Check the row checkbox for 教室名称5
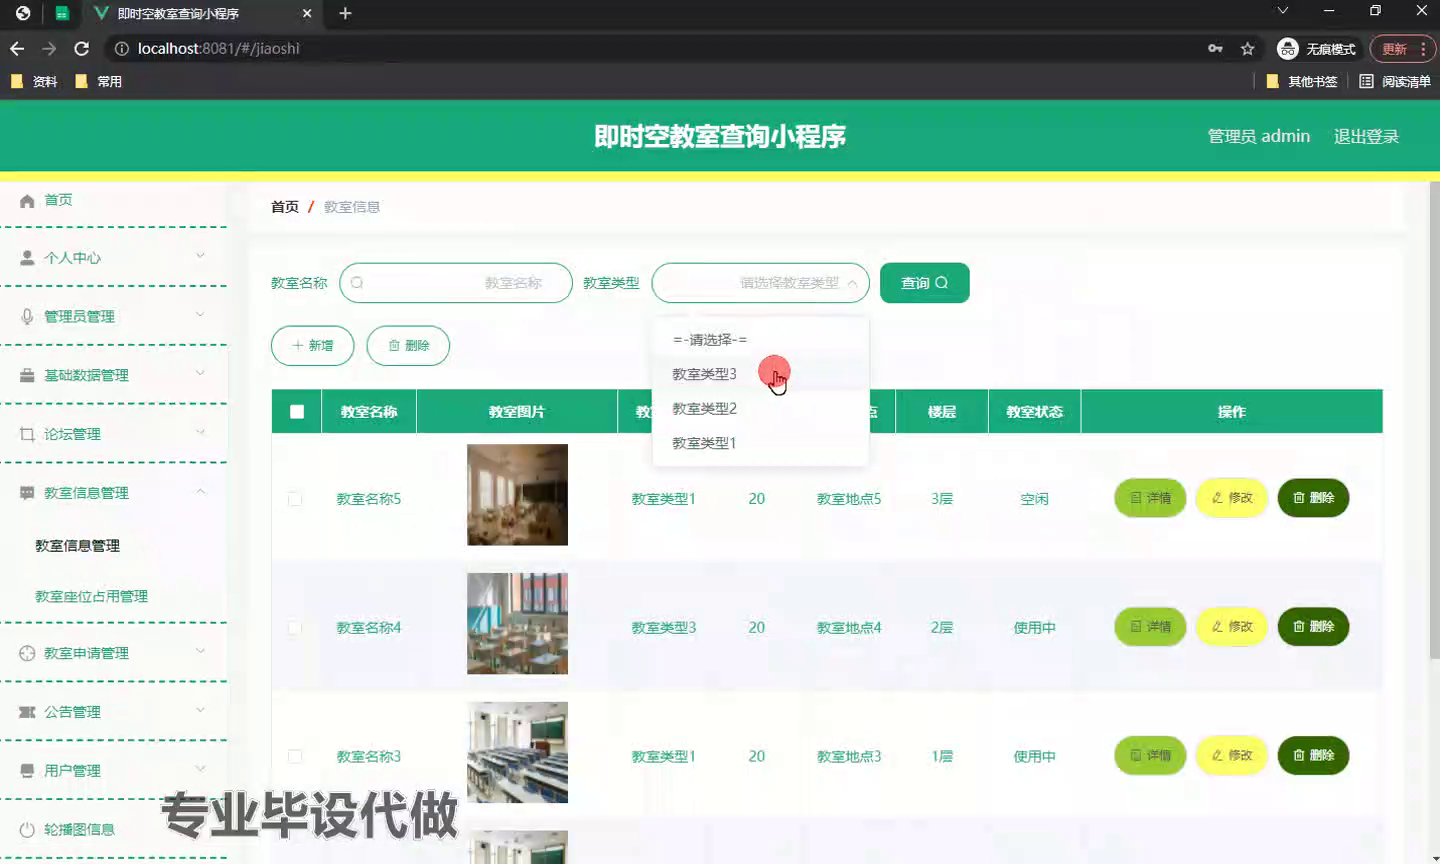Viewport: 1440px width, 864px height. (x=295, y=498)
